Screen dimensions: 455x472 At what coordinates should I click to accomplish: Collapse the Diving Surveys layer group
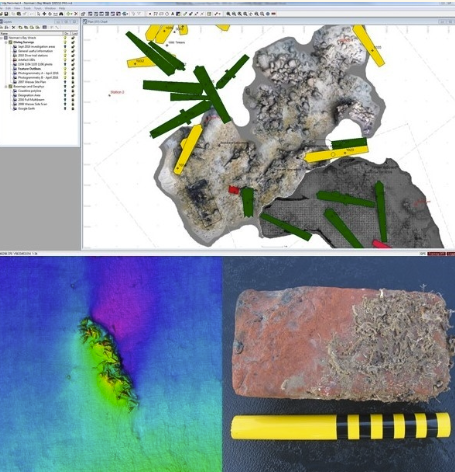6,42
